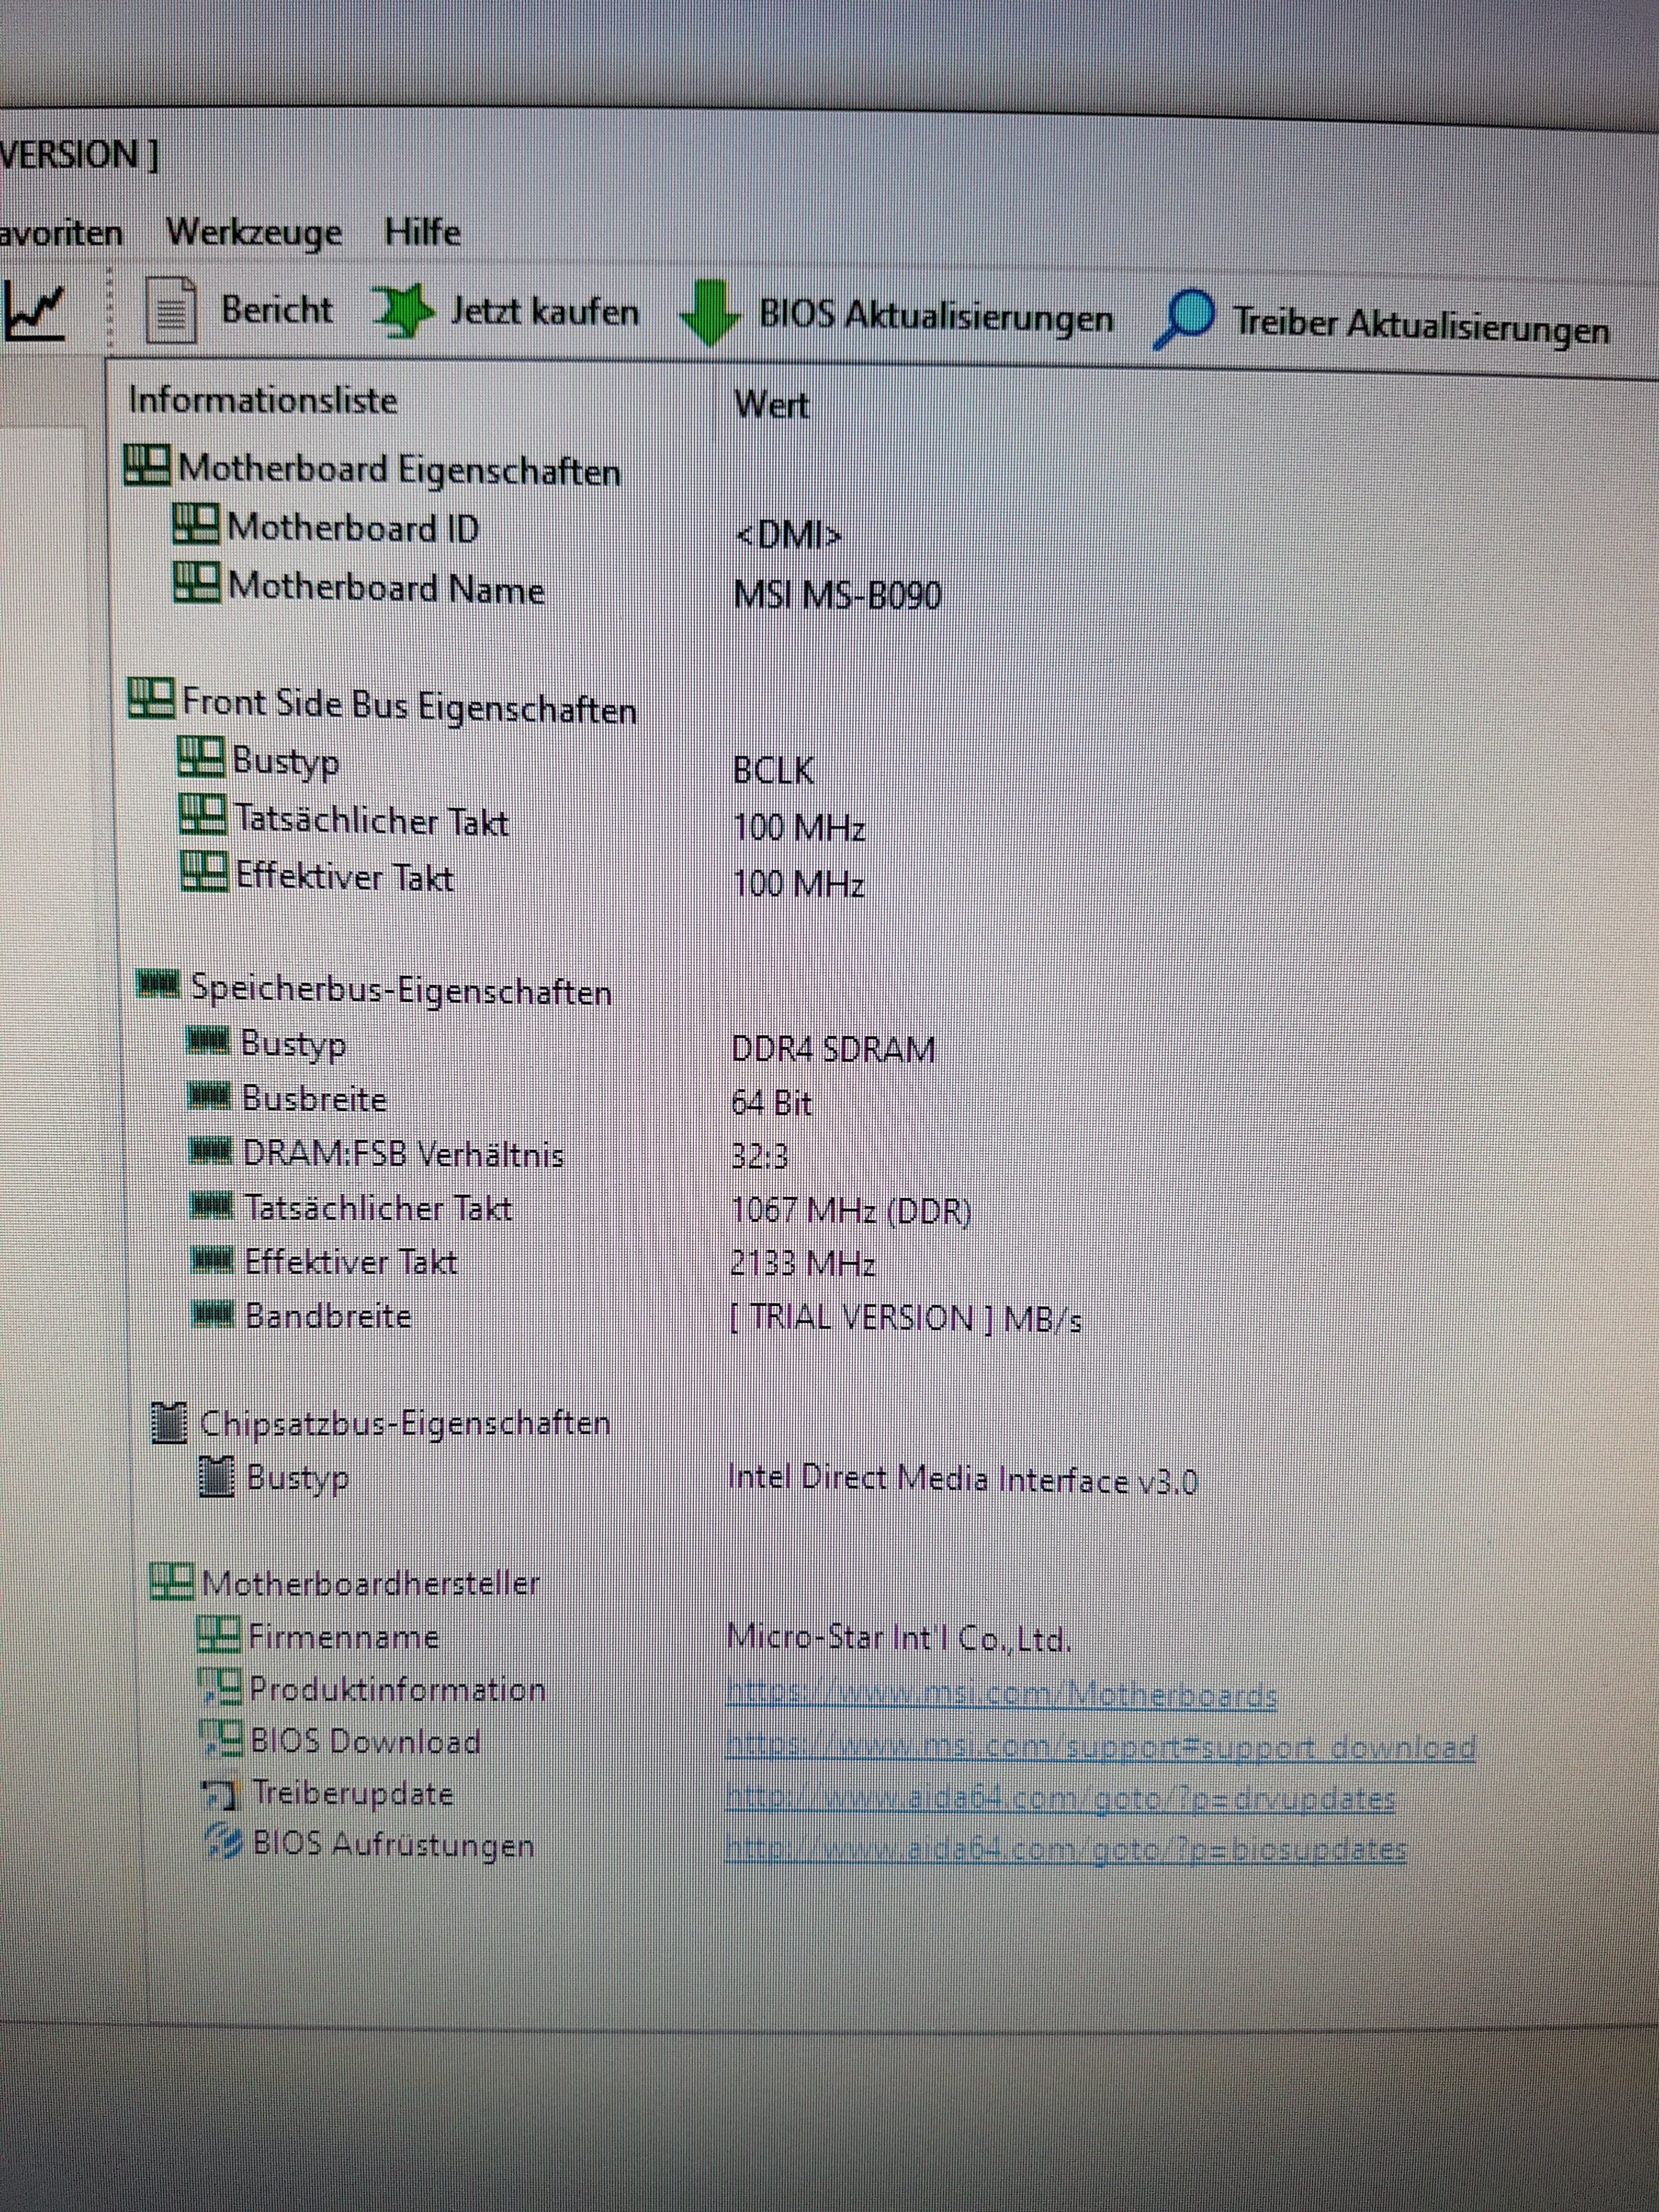1659x2212 pixels.
Task: Select the DRAM:FSB Verhältnis row
Action: 404,1154
